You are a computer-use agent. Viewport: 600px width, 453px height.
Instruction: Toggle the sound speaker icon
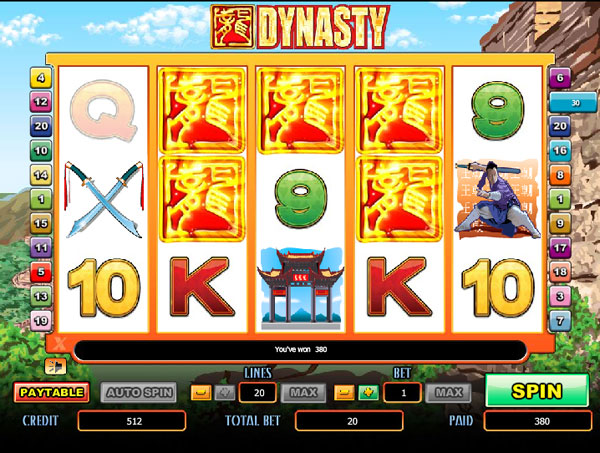(55, 367)
